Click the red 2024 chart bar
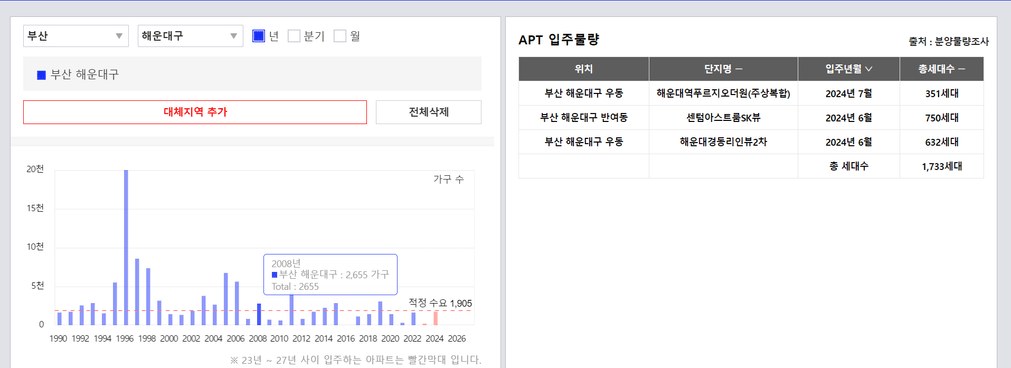This screenshot has height=368, width=1011. (x=436, y=318)
